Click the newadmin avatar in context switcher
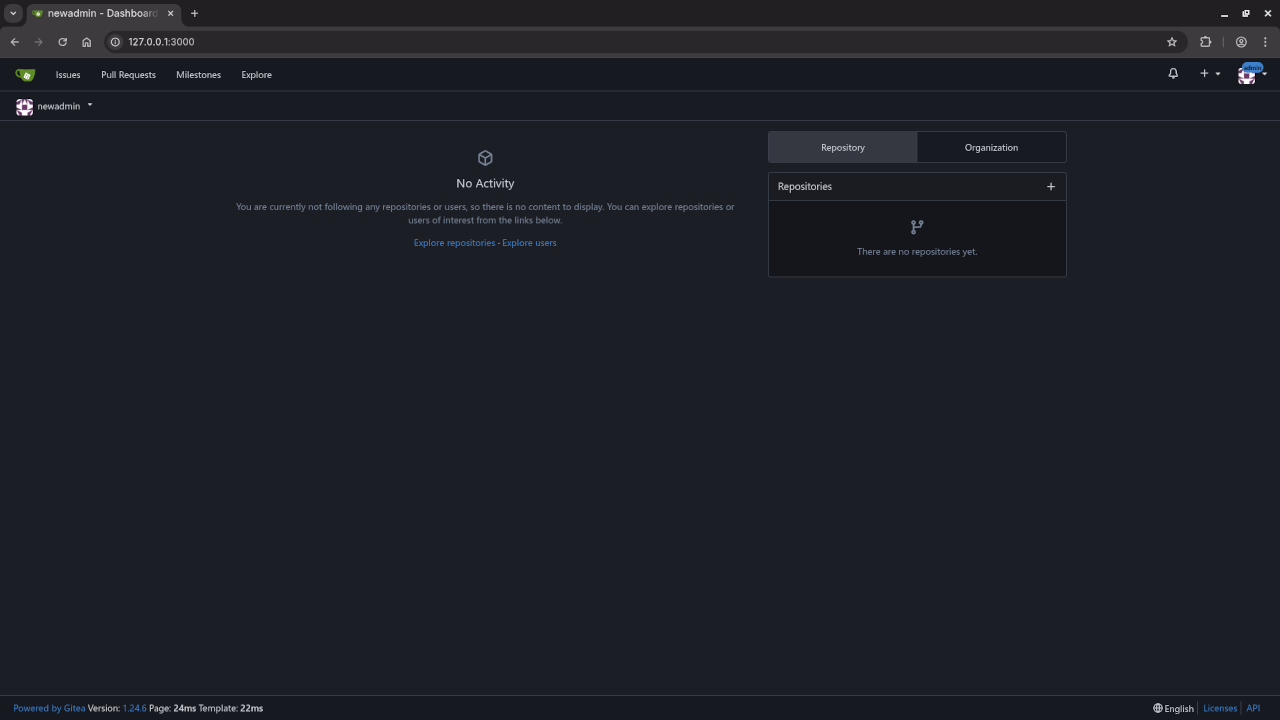This screenshot has width=1280, height=720. [24, 106]
